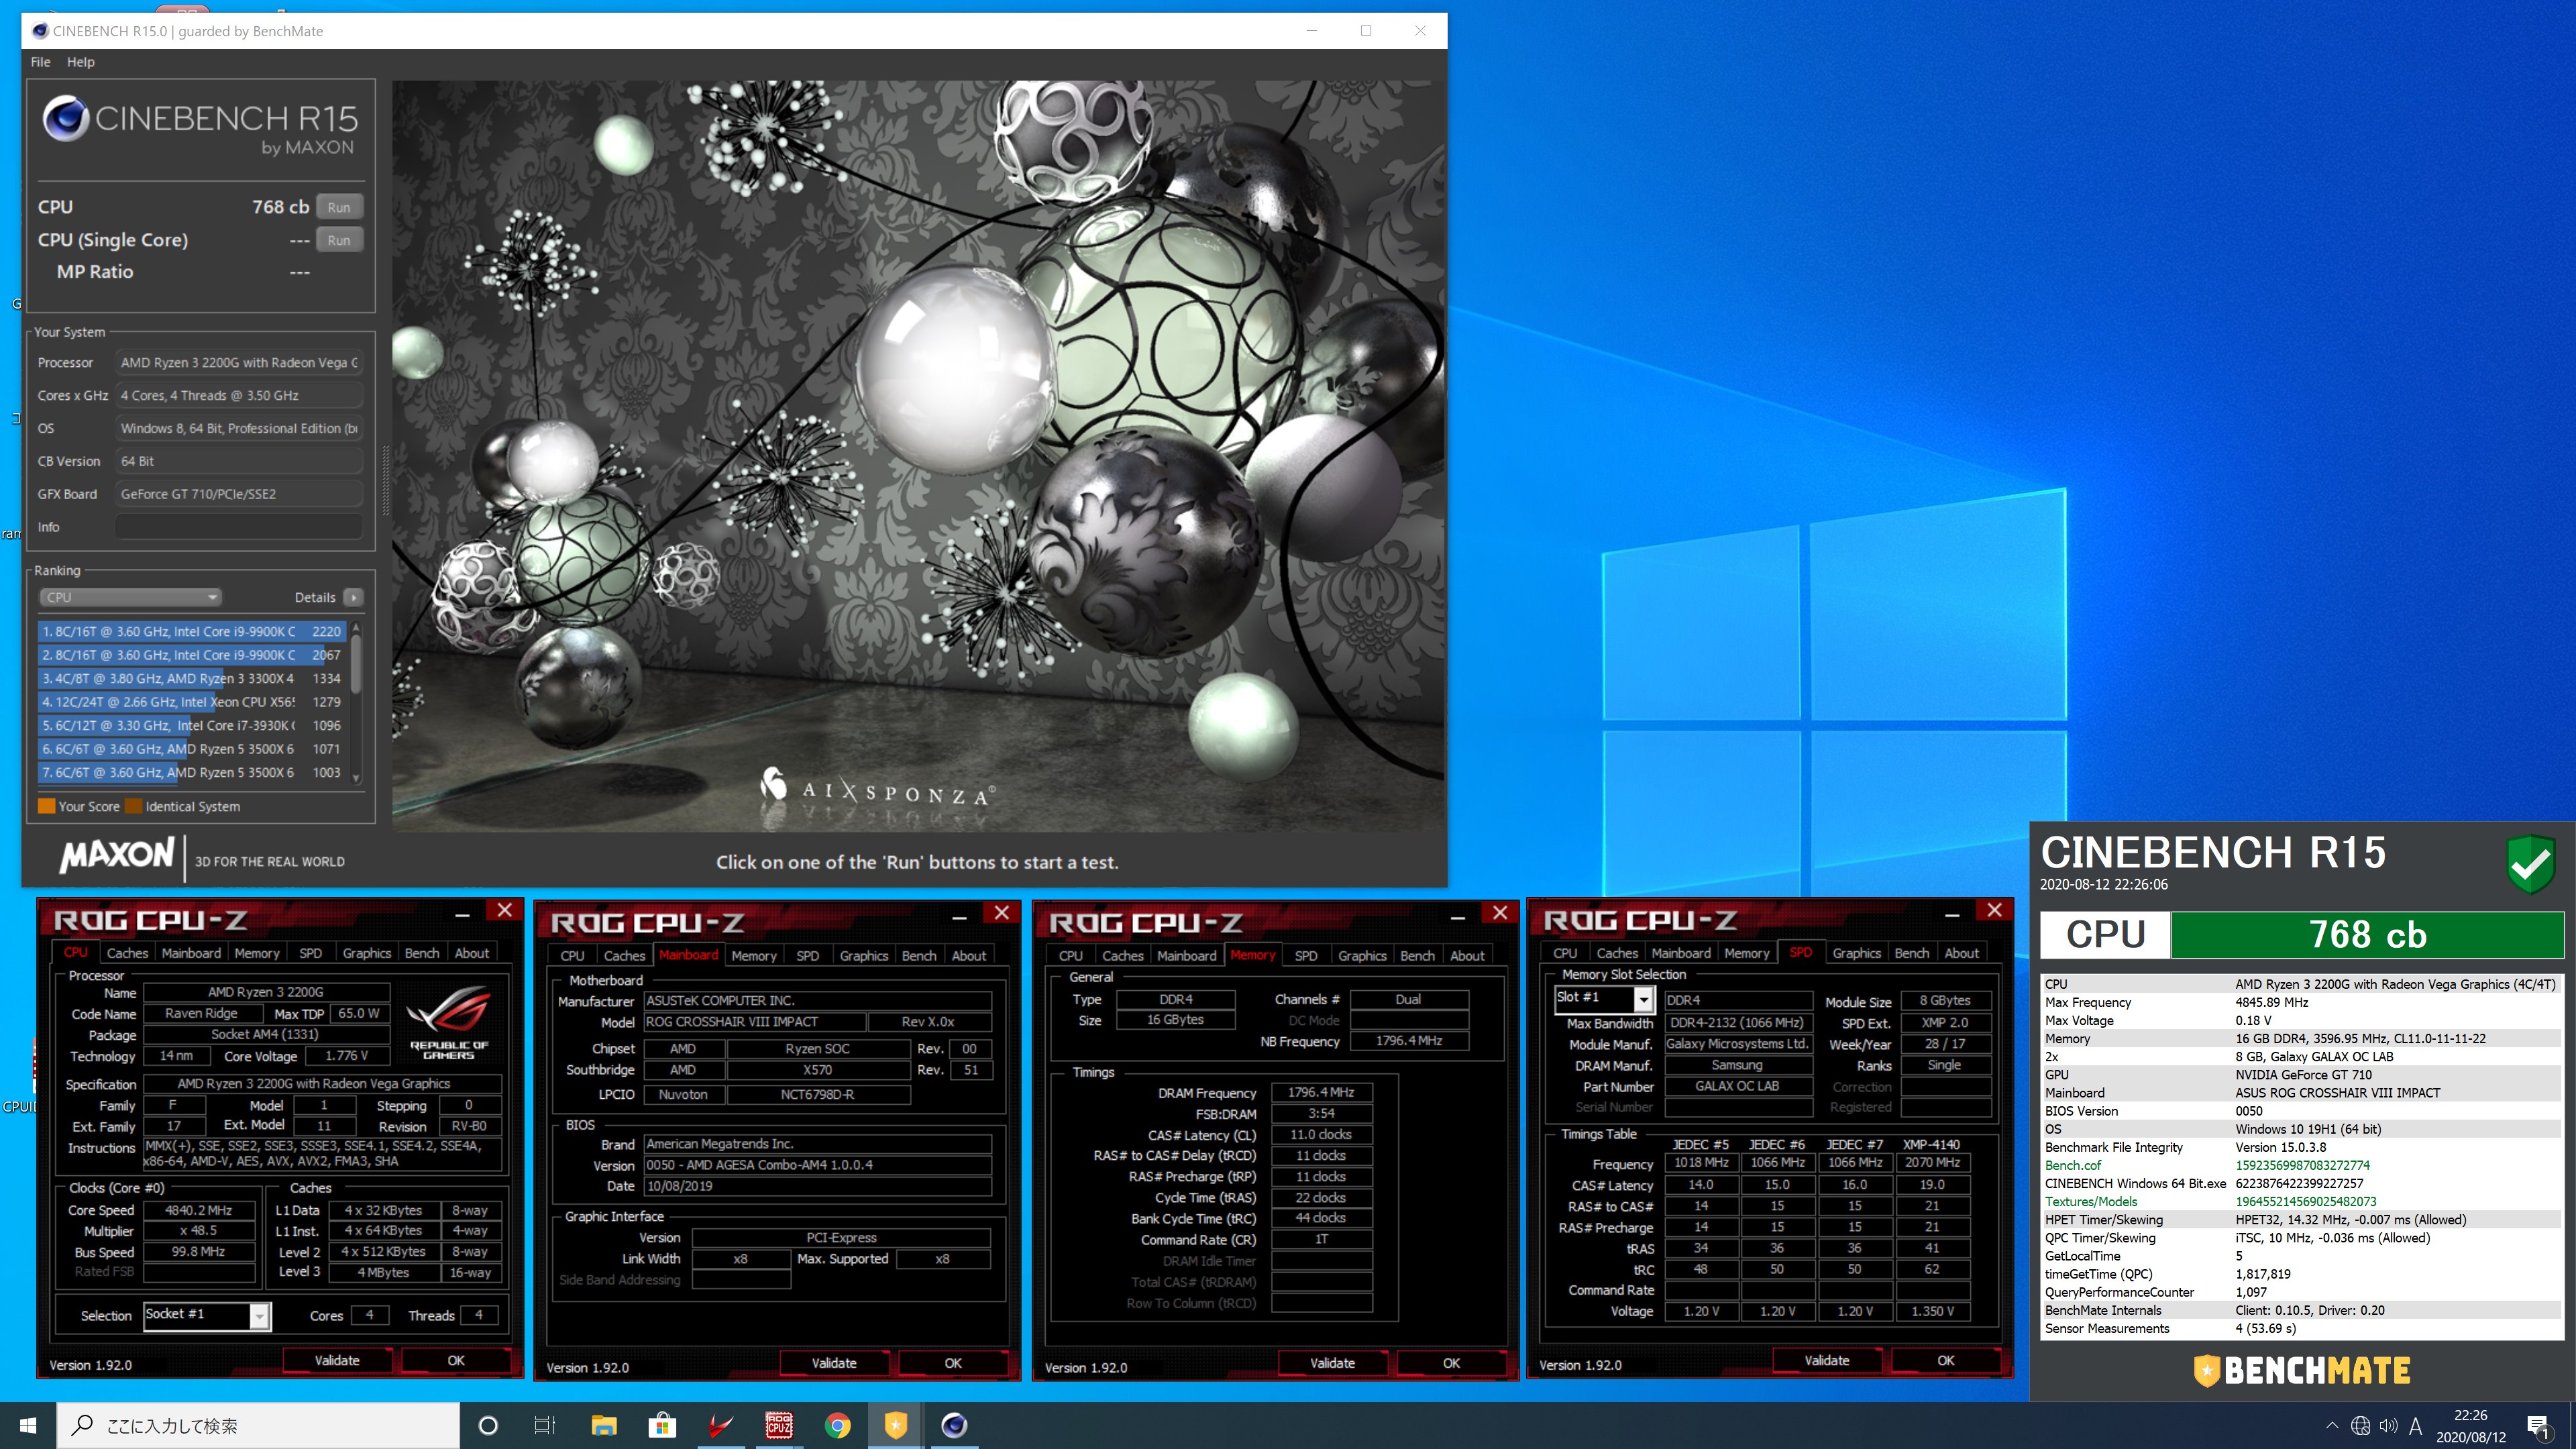Screen dimensions: 2576x1449
Task: Click the BenchMate logo at panel bottom
Action: (2301, 1370)
